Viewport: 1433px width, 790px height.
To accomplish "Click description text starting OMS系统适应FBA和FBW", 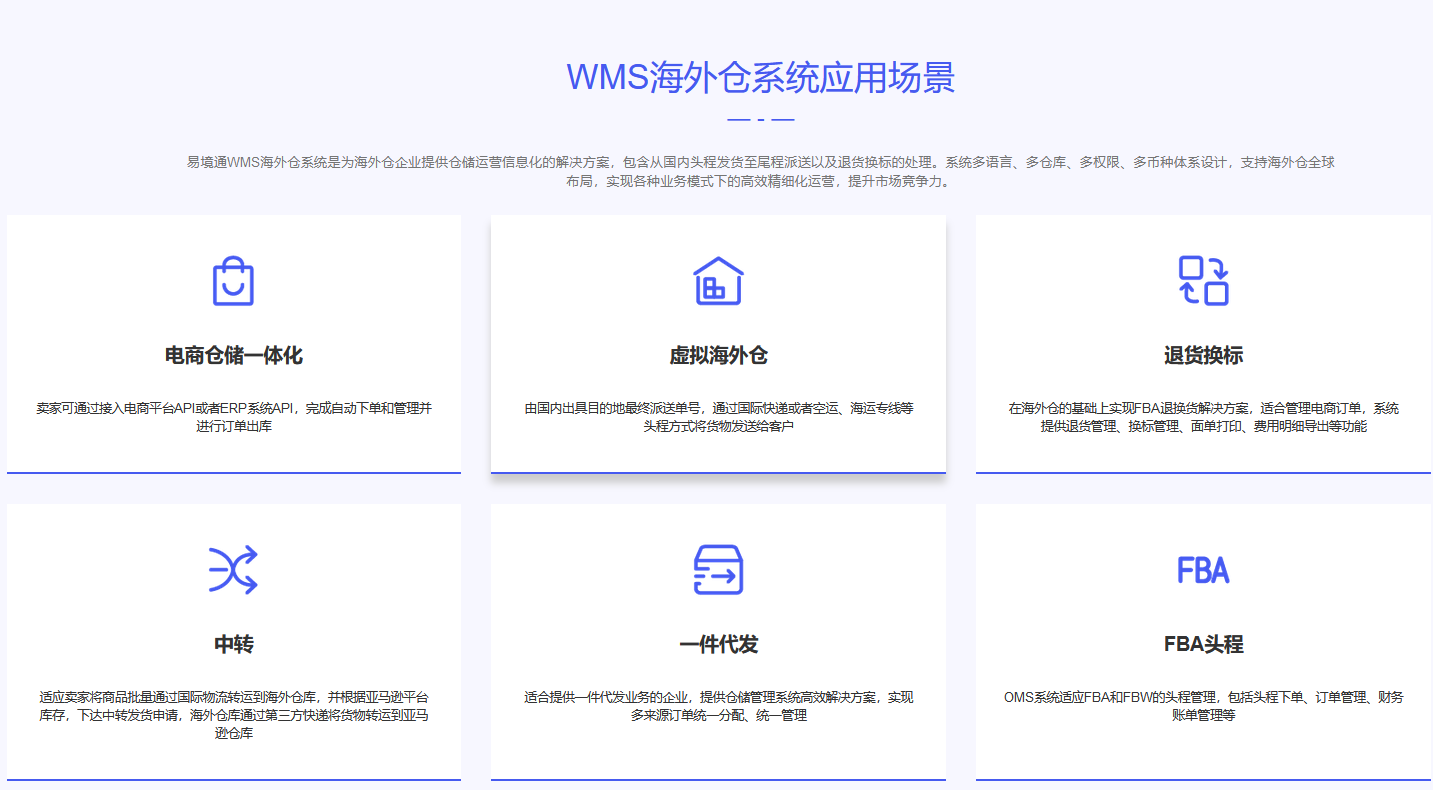I will pyautogui.click(x=1203, y=706).
